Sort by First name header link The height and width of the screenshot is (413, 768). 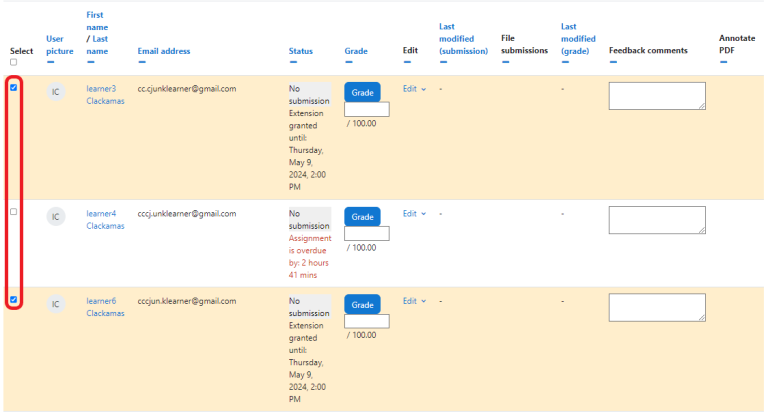click(97, 21)
